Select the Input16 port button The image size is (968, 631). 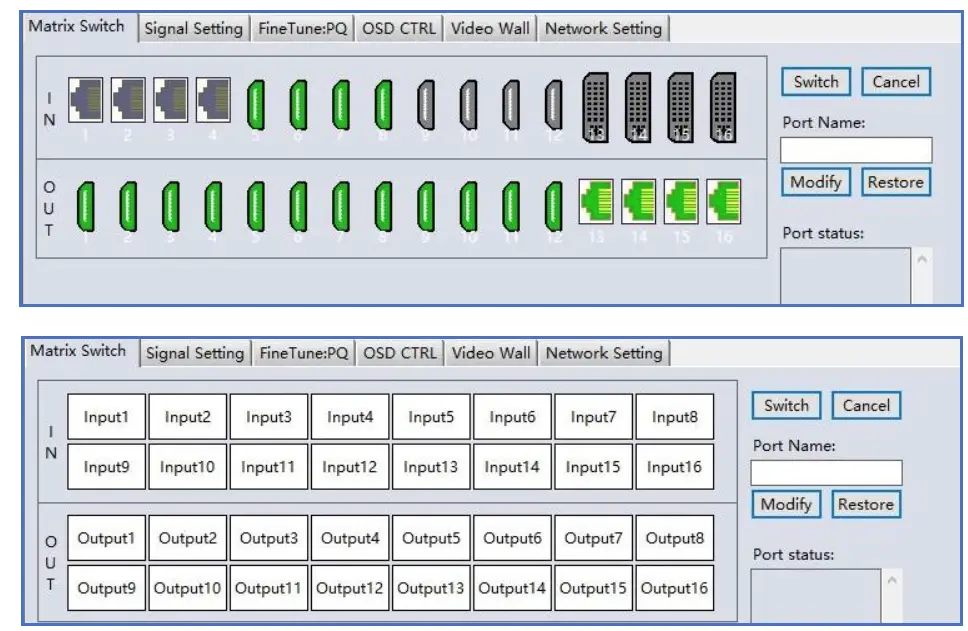point(675,466)
